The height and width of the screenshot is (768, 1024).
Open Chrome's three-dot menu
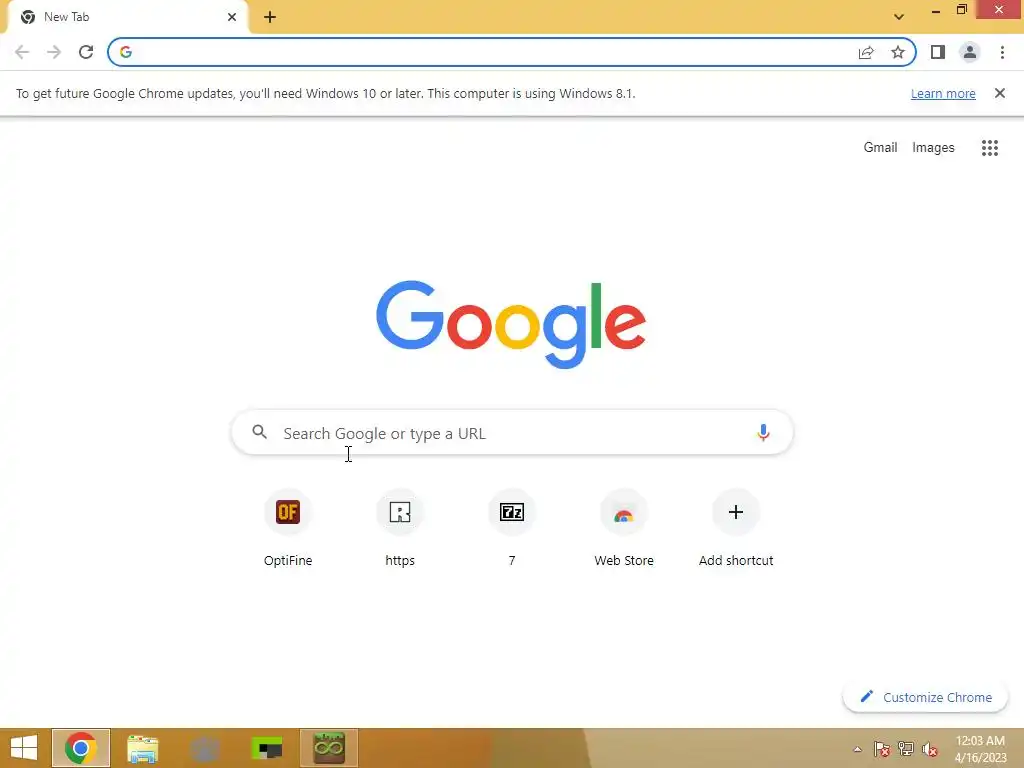point(1002,52)
